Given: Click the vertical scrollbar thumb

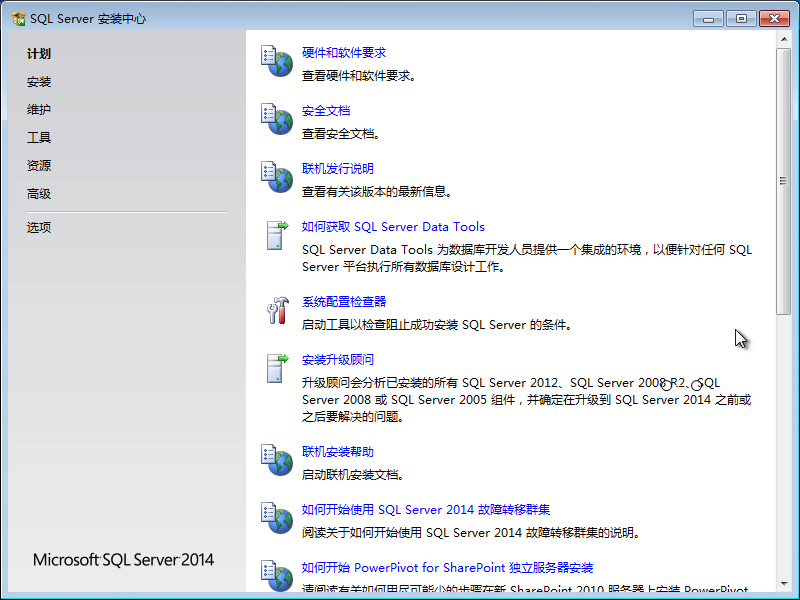Looking at the screenshot, I should [x=784, y=181].
